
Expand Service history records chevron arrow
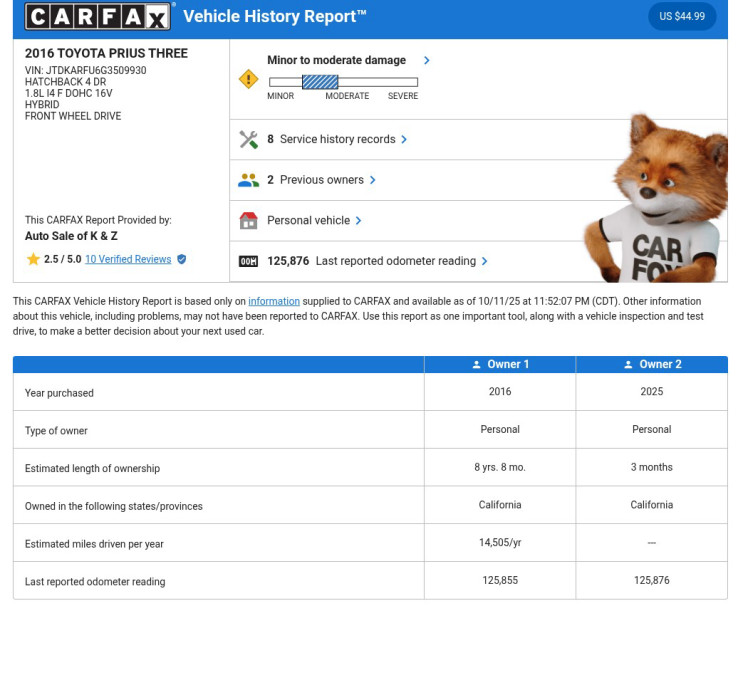pyautogui.click(x=404, y=140)
